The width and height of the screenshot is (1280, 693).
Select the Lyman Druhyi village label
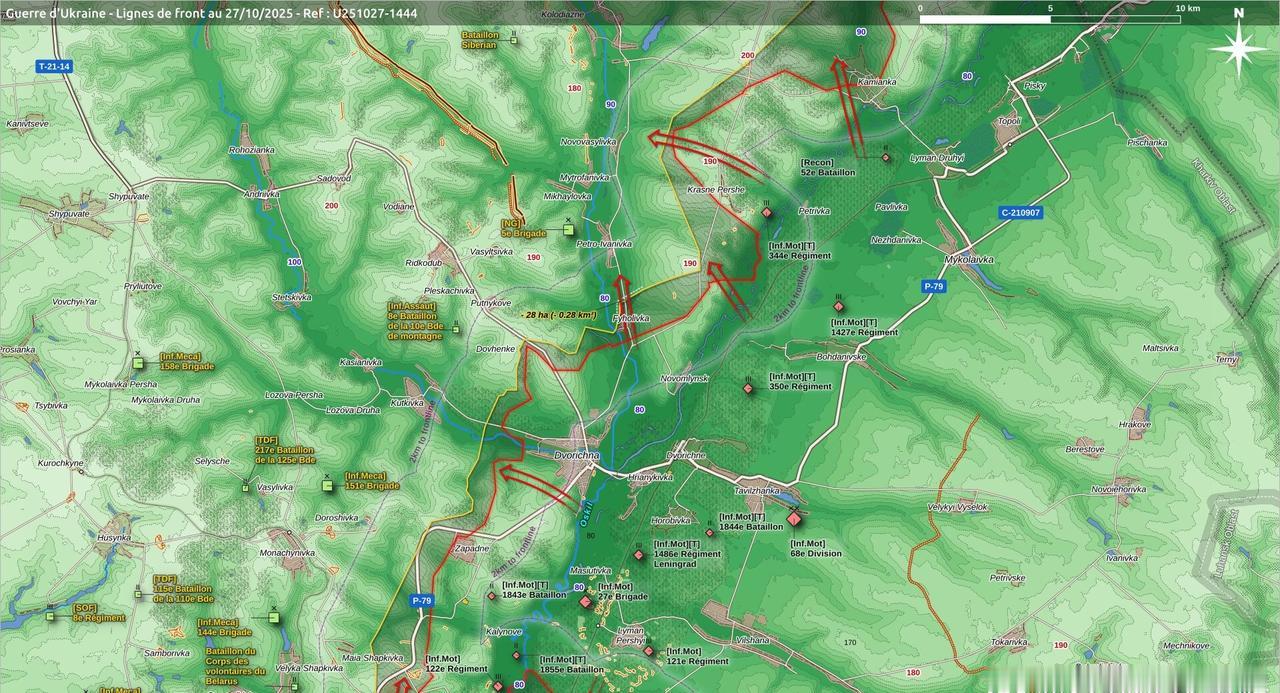click(x=937, y=157)
